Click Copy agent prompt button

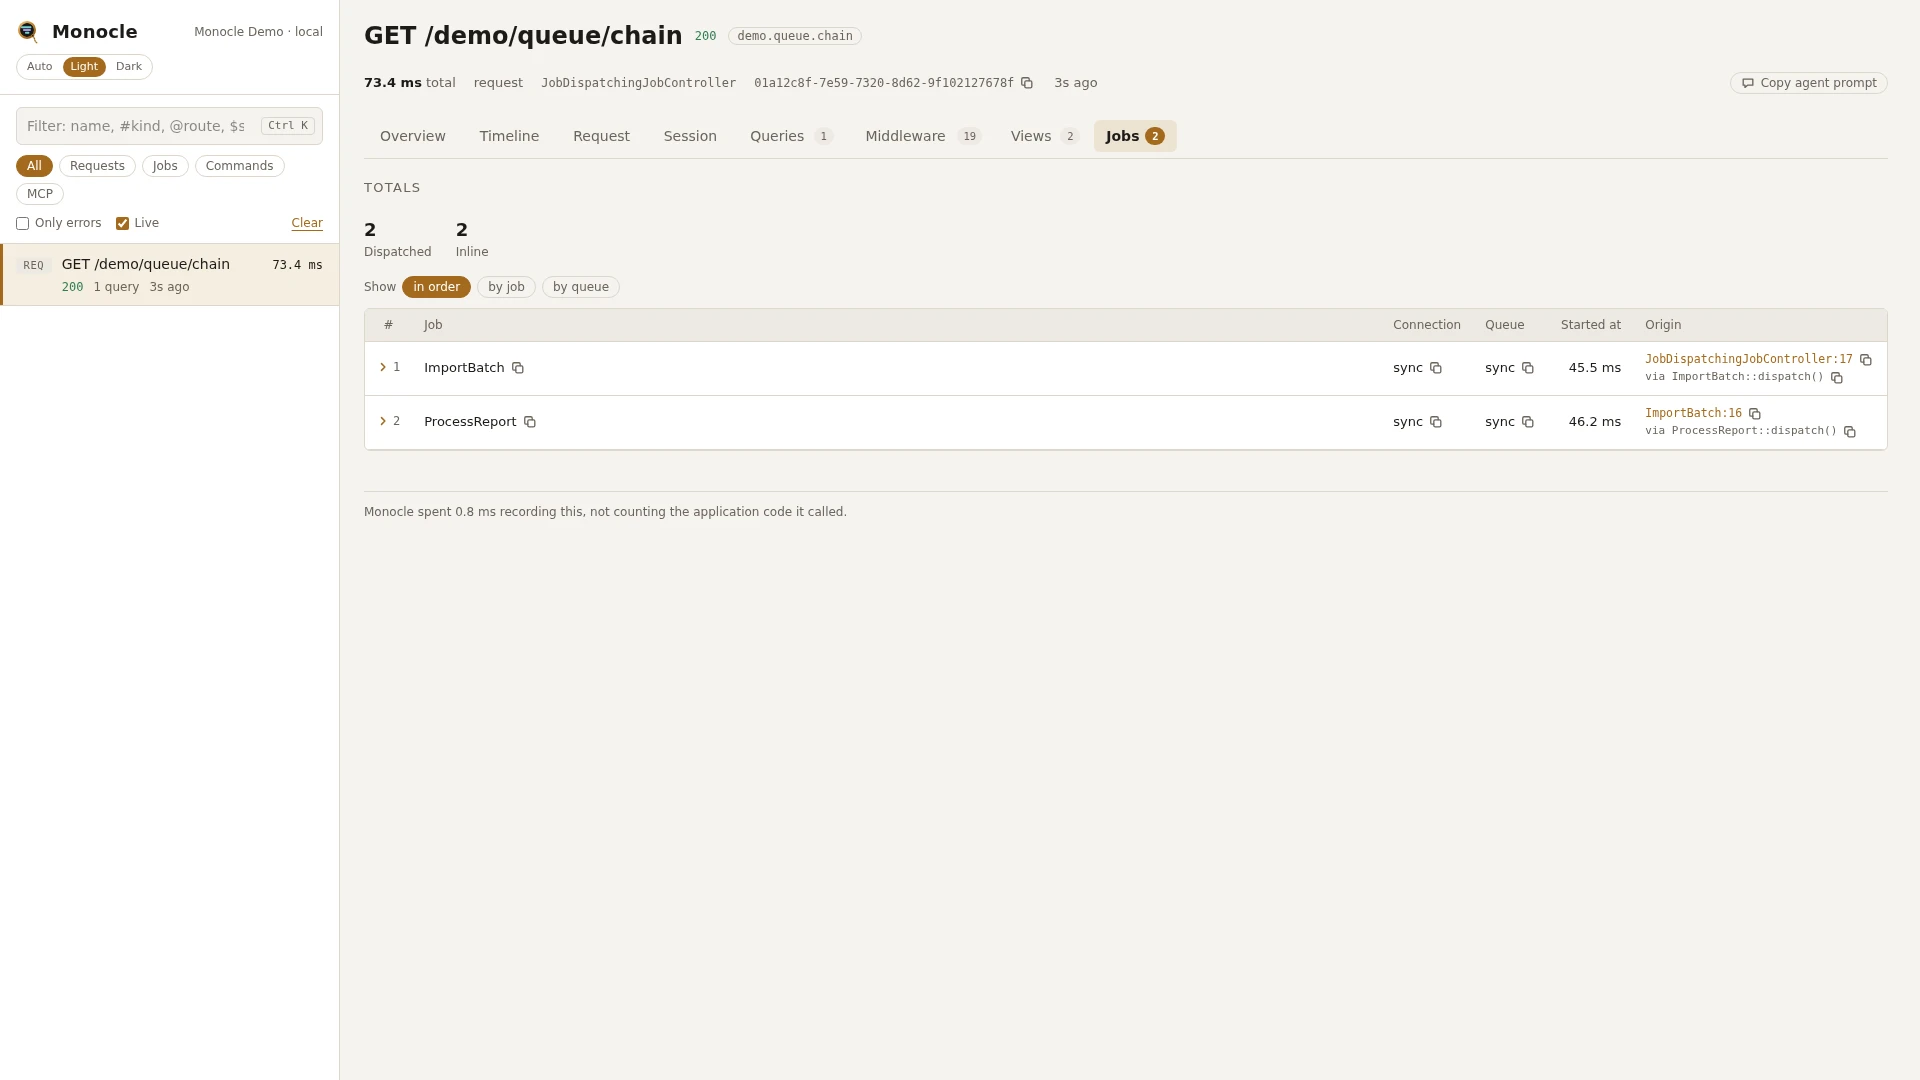click(x=1808, y=83)
